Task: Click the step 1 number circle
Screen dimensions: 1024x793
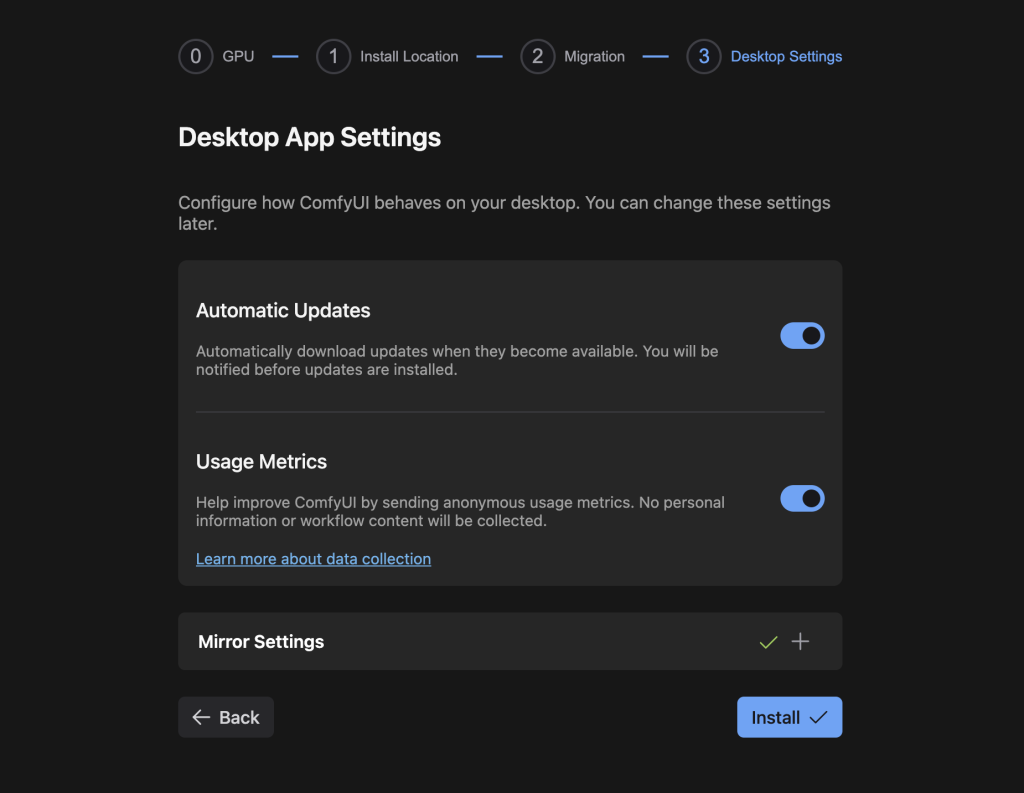Action: [334, 57]
